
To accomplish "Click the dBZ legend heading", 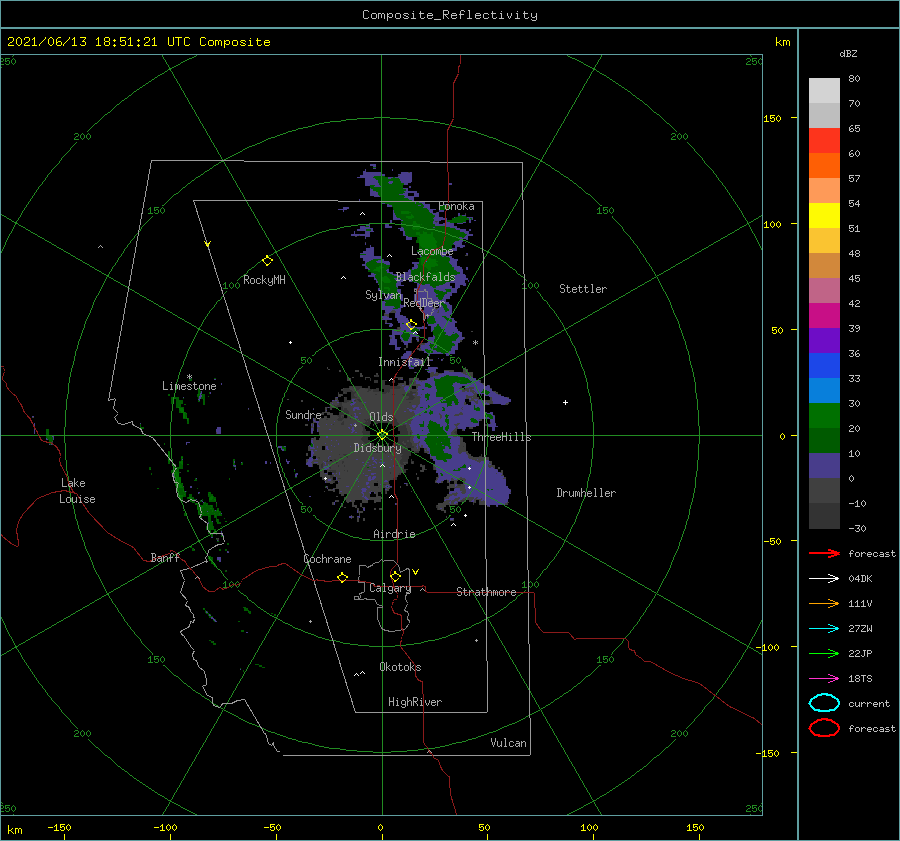I will (848, 53).
